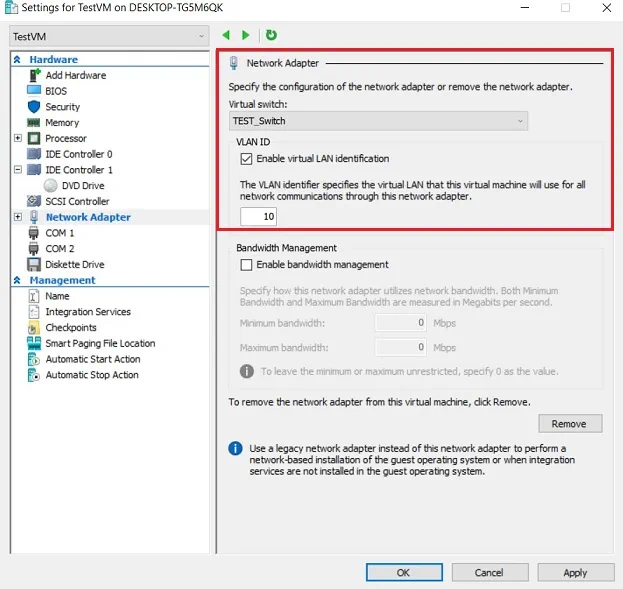
Task: Click the green back navigation arrow
Action: [x=227, y=36]
